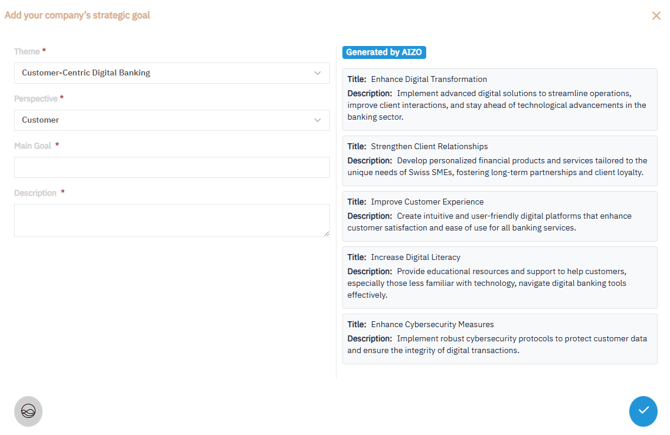Click the Perspective field label
This screenshot has height=435, width=670.
coord(36,99)
